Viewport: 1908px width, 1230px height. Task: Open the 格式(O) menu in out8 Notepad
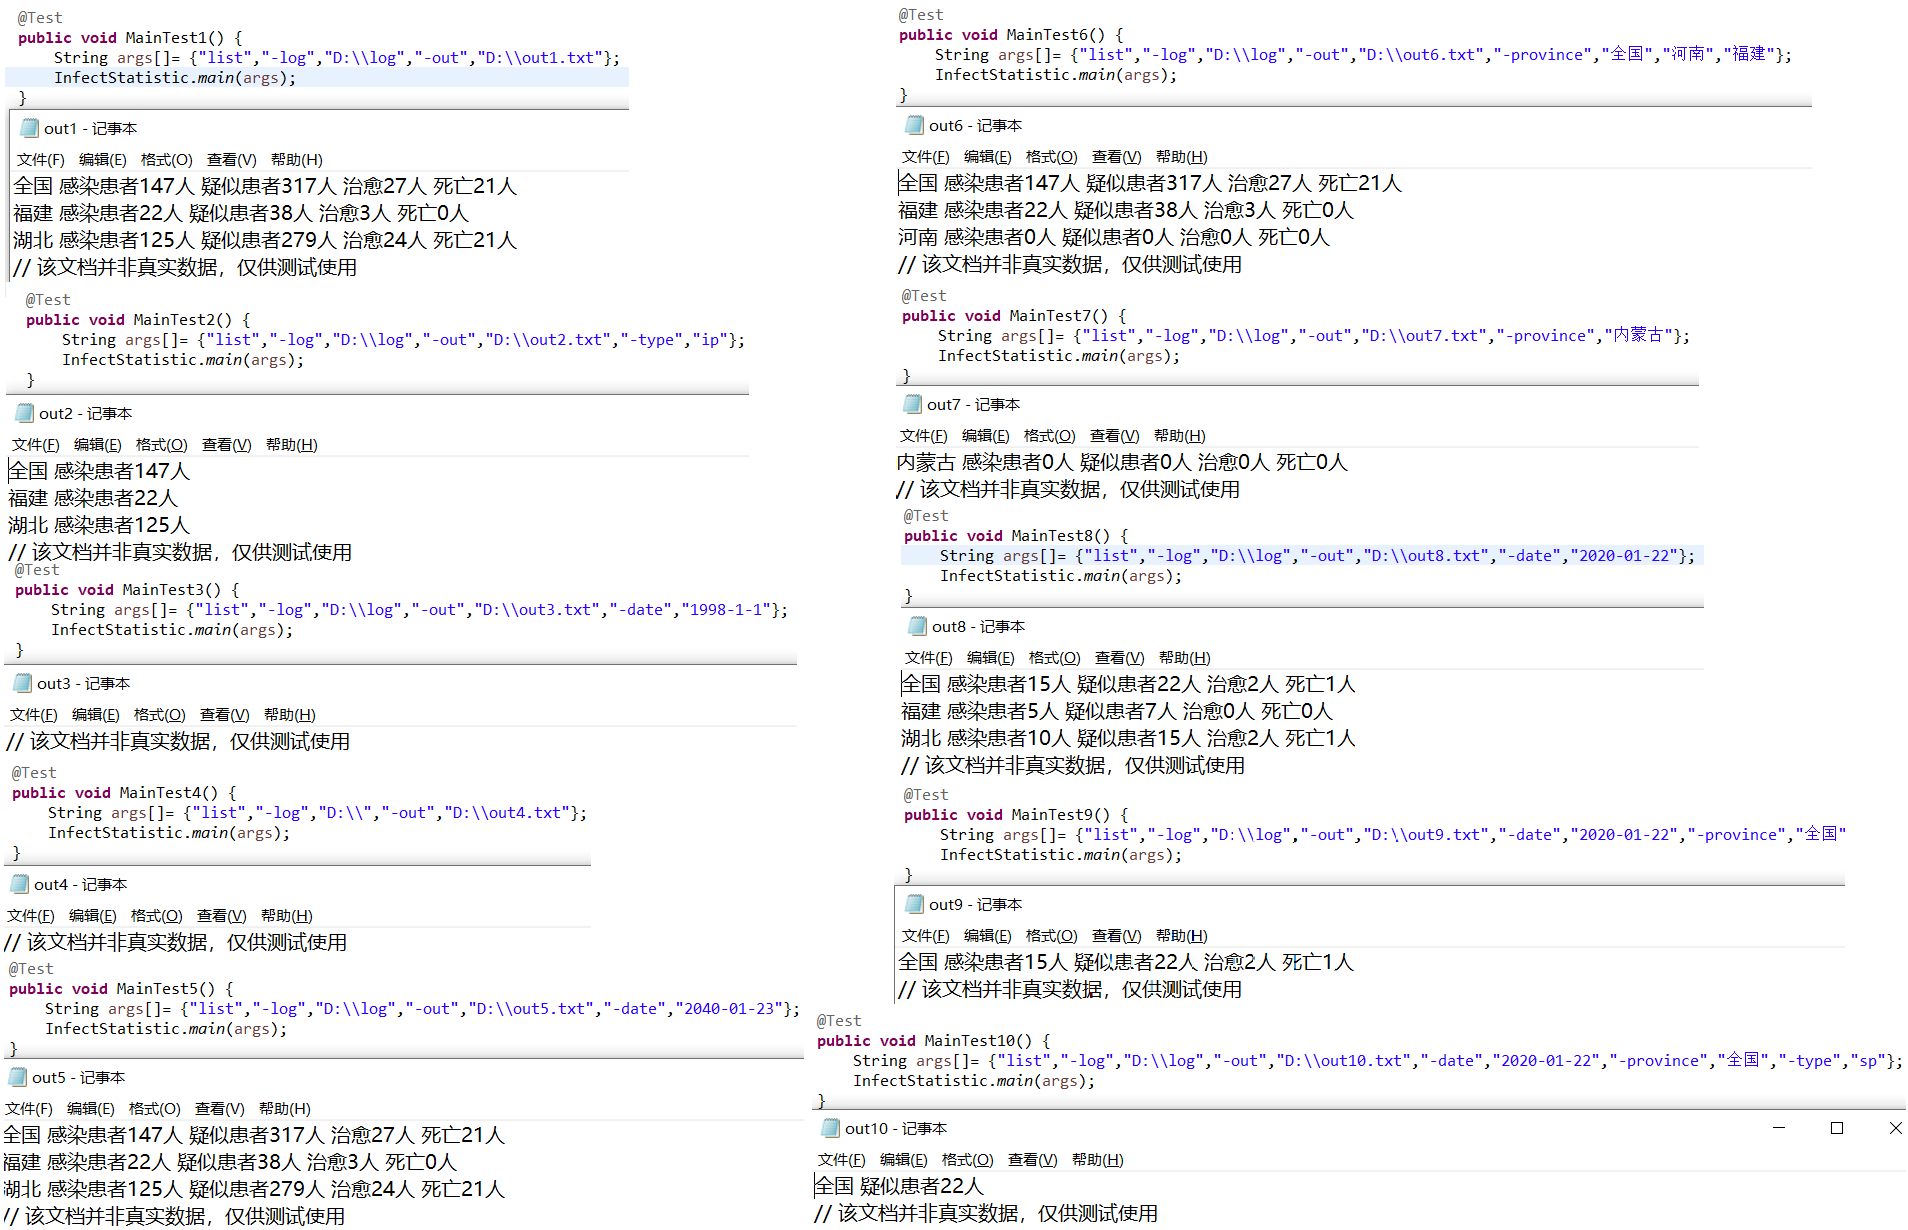(1055, 658)
